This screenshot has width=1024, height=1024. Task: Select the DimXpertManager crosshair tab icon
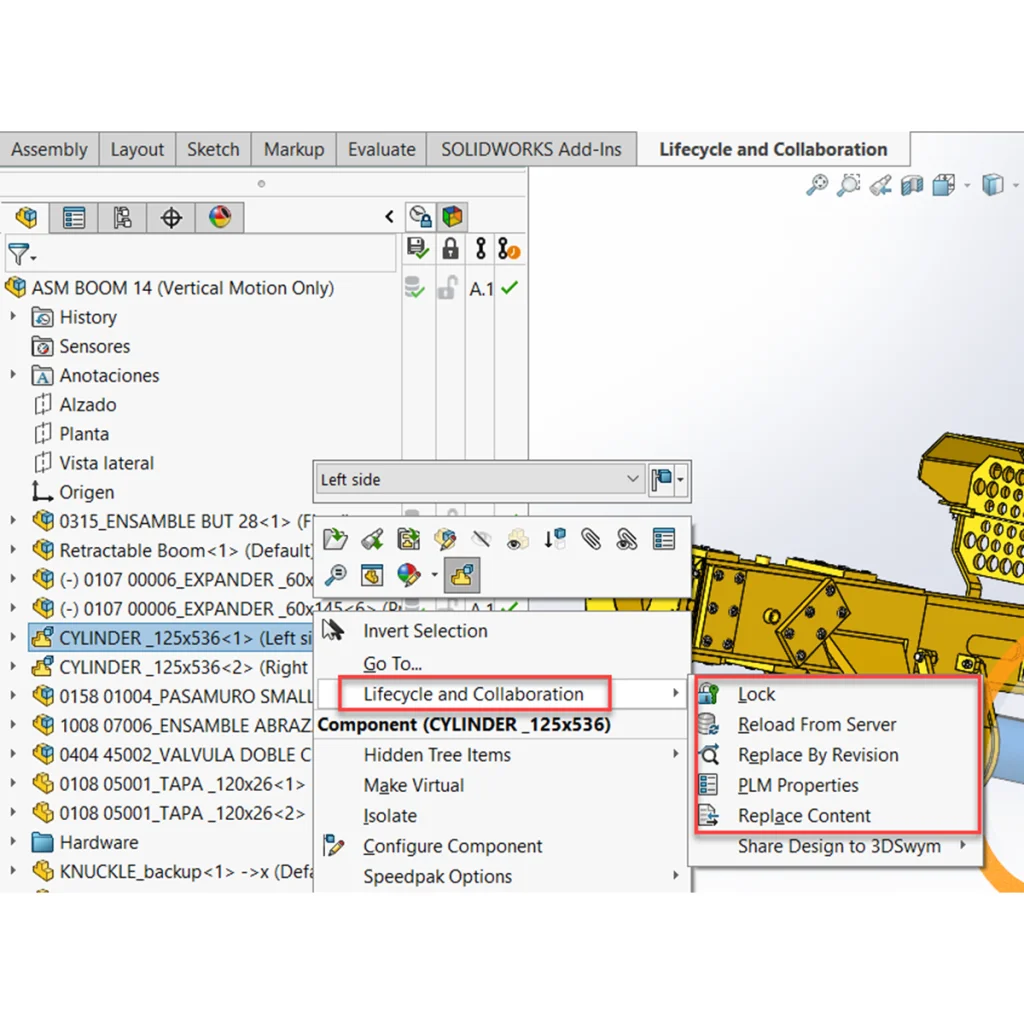pos(171,217)
